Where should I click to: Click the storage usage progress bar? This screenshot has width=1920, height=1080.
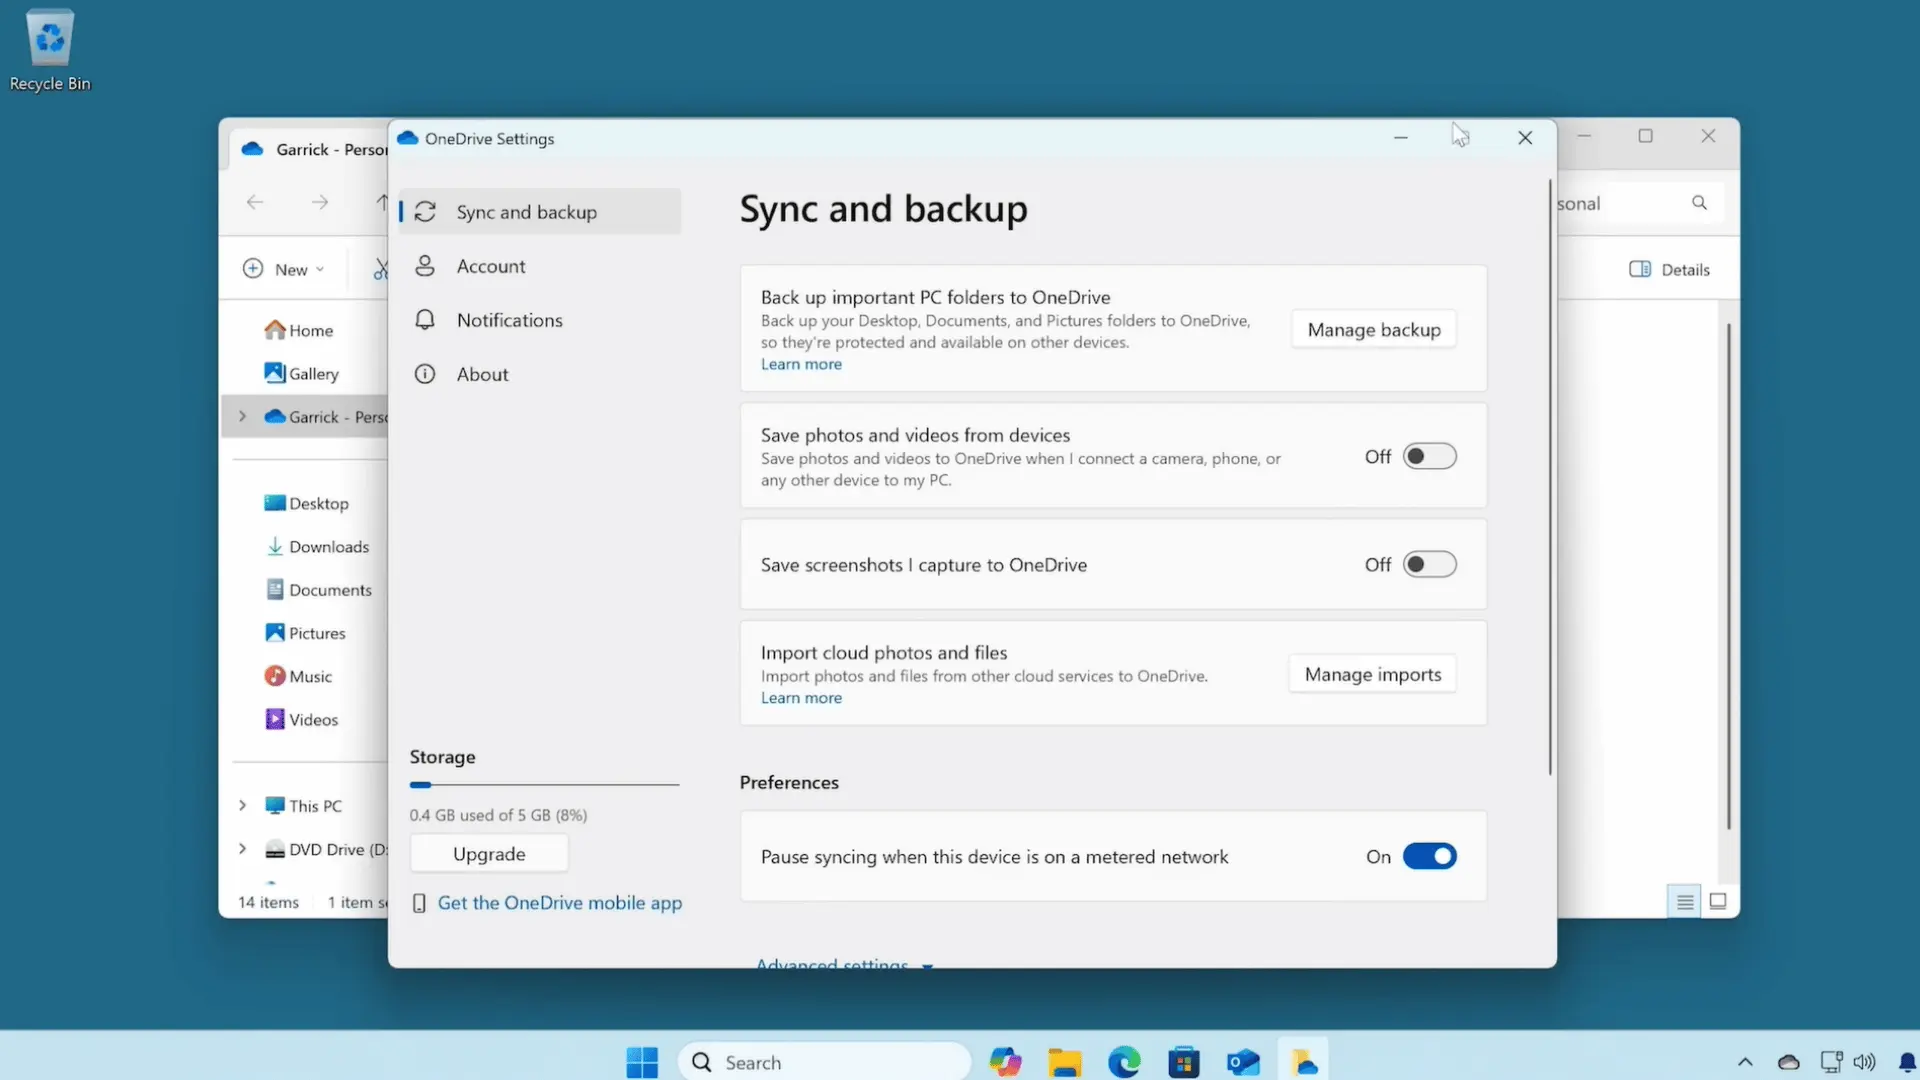[x=544, y=785]
